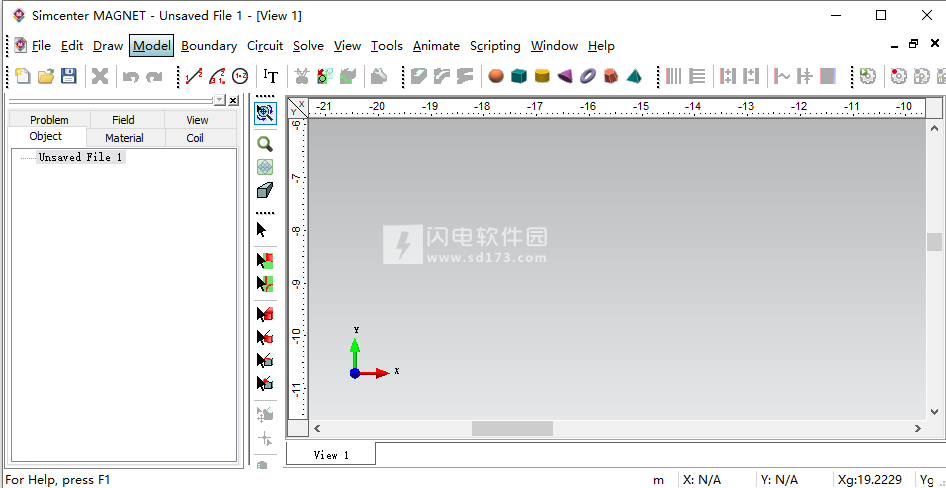Insert a sphere primitive from the toolbar

tap(496, 76)
